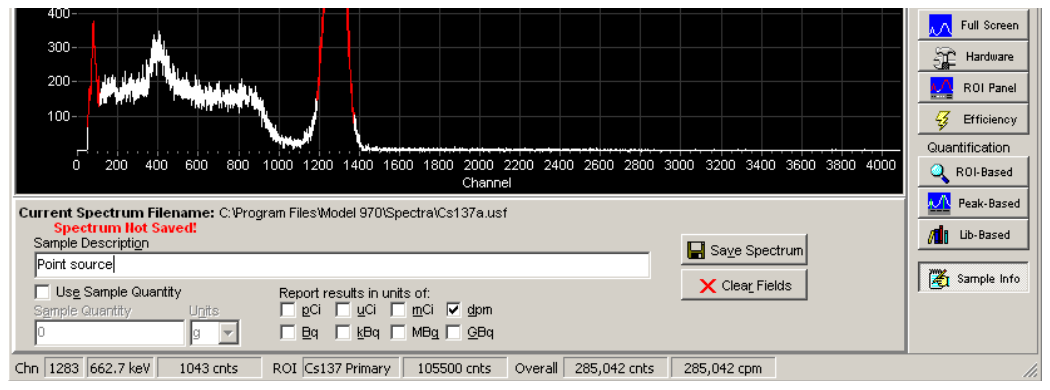1050x390 pixels.
Task: Click the Spectrum Not Saved! warning
Action: click(x=125, y=228)
